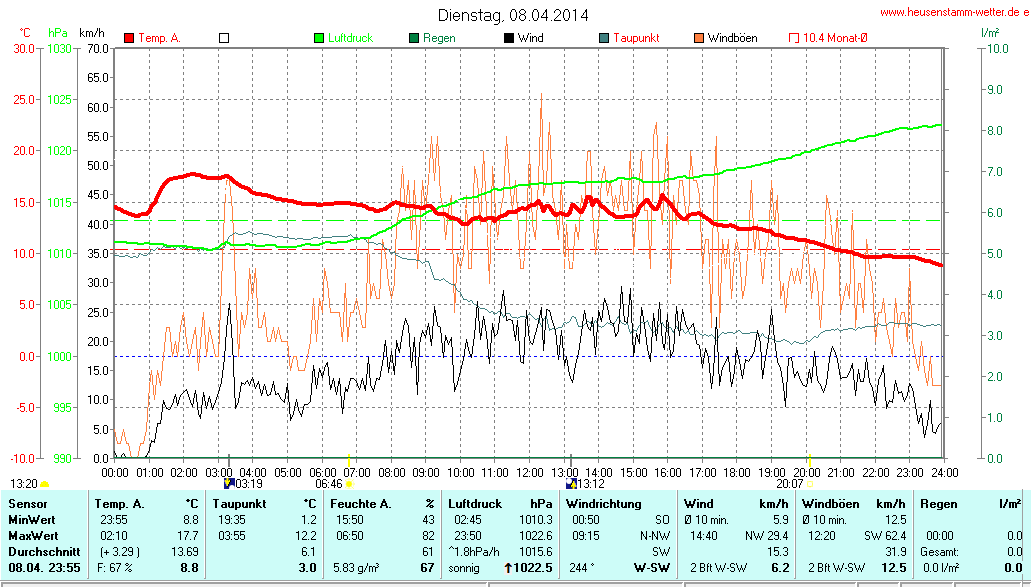This screenshot has width=1034, height=587.
Task: Click the pressure trend arrow beside 1022.5
Action: pos(508,568)
